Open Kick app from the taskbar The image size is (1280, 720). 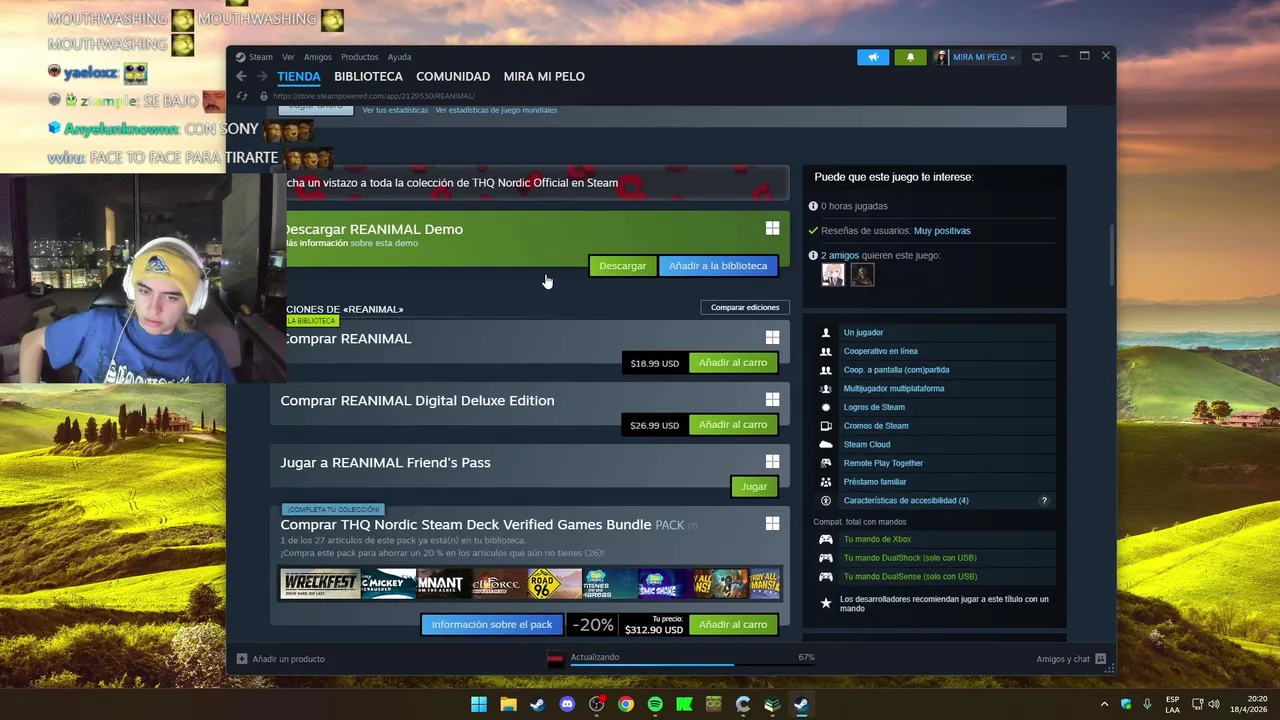pyautogui.click(x=684, y=704)
